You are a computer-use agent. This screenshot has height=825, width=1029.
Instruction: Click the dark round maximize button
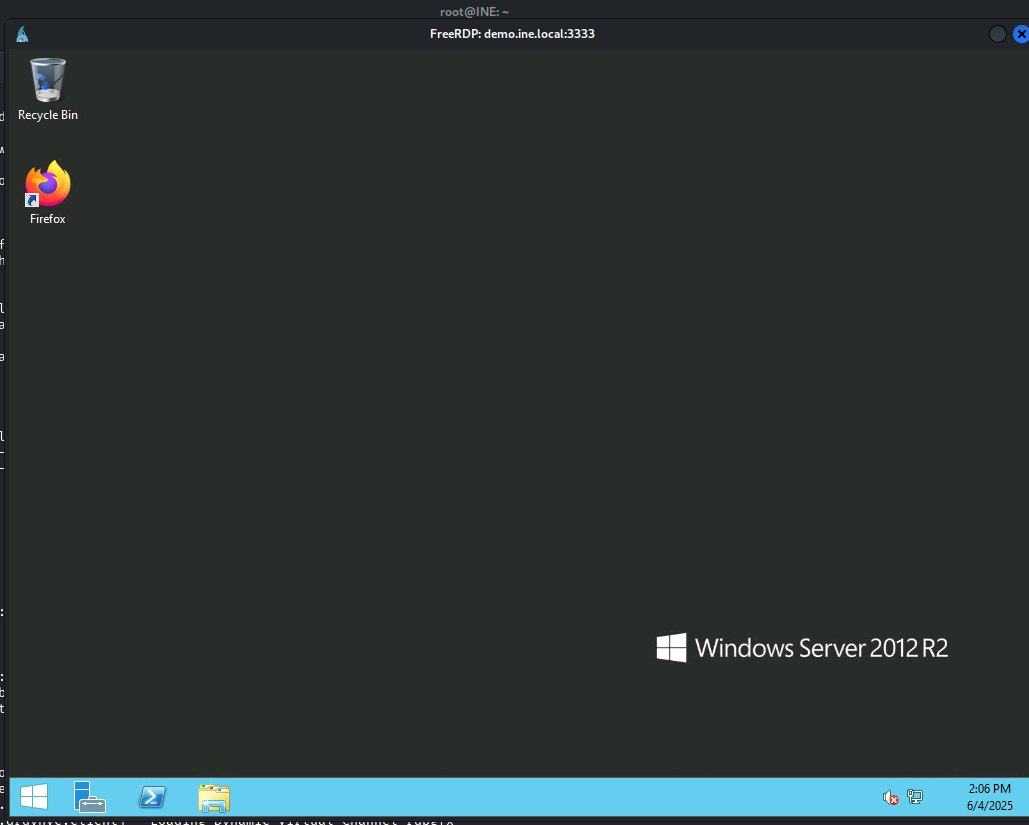click(x=997, y=34)
